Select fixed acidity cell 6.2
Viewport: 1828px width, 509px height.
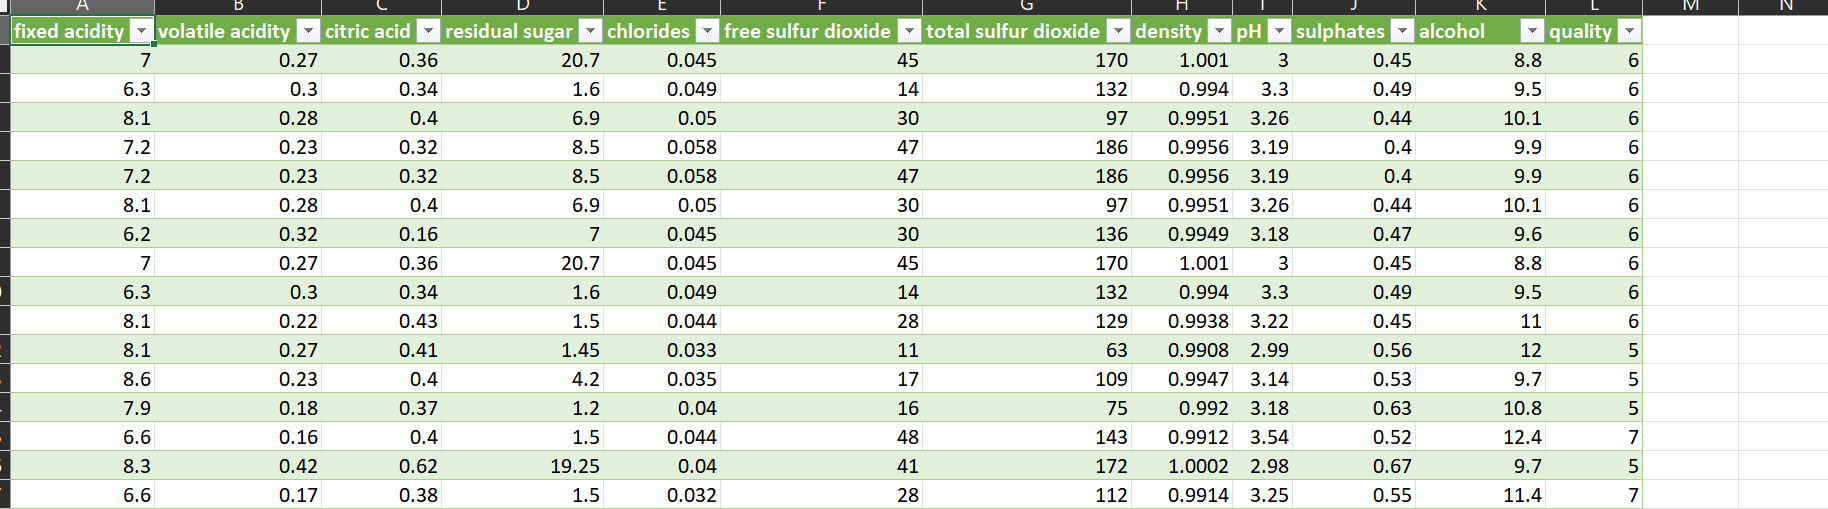pyautogui.click(x=82, y=234)
